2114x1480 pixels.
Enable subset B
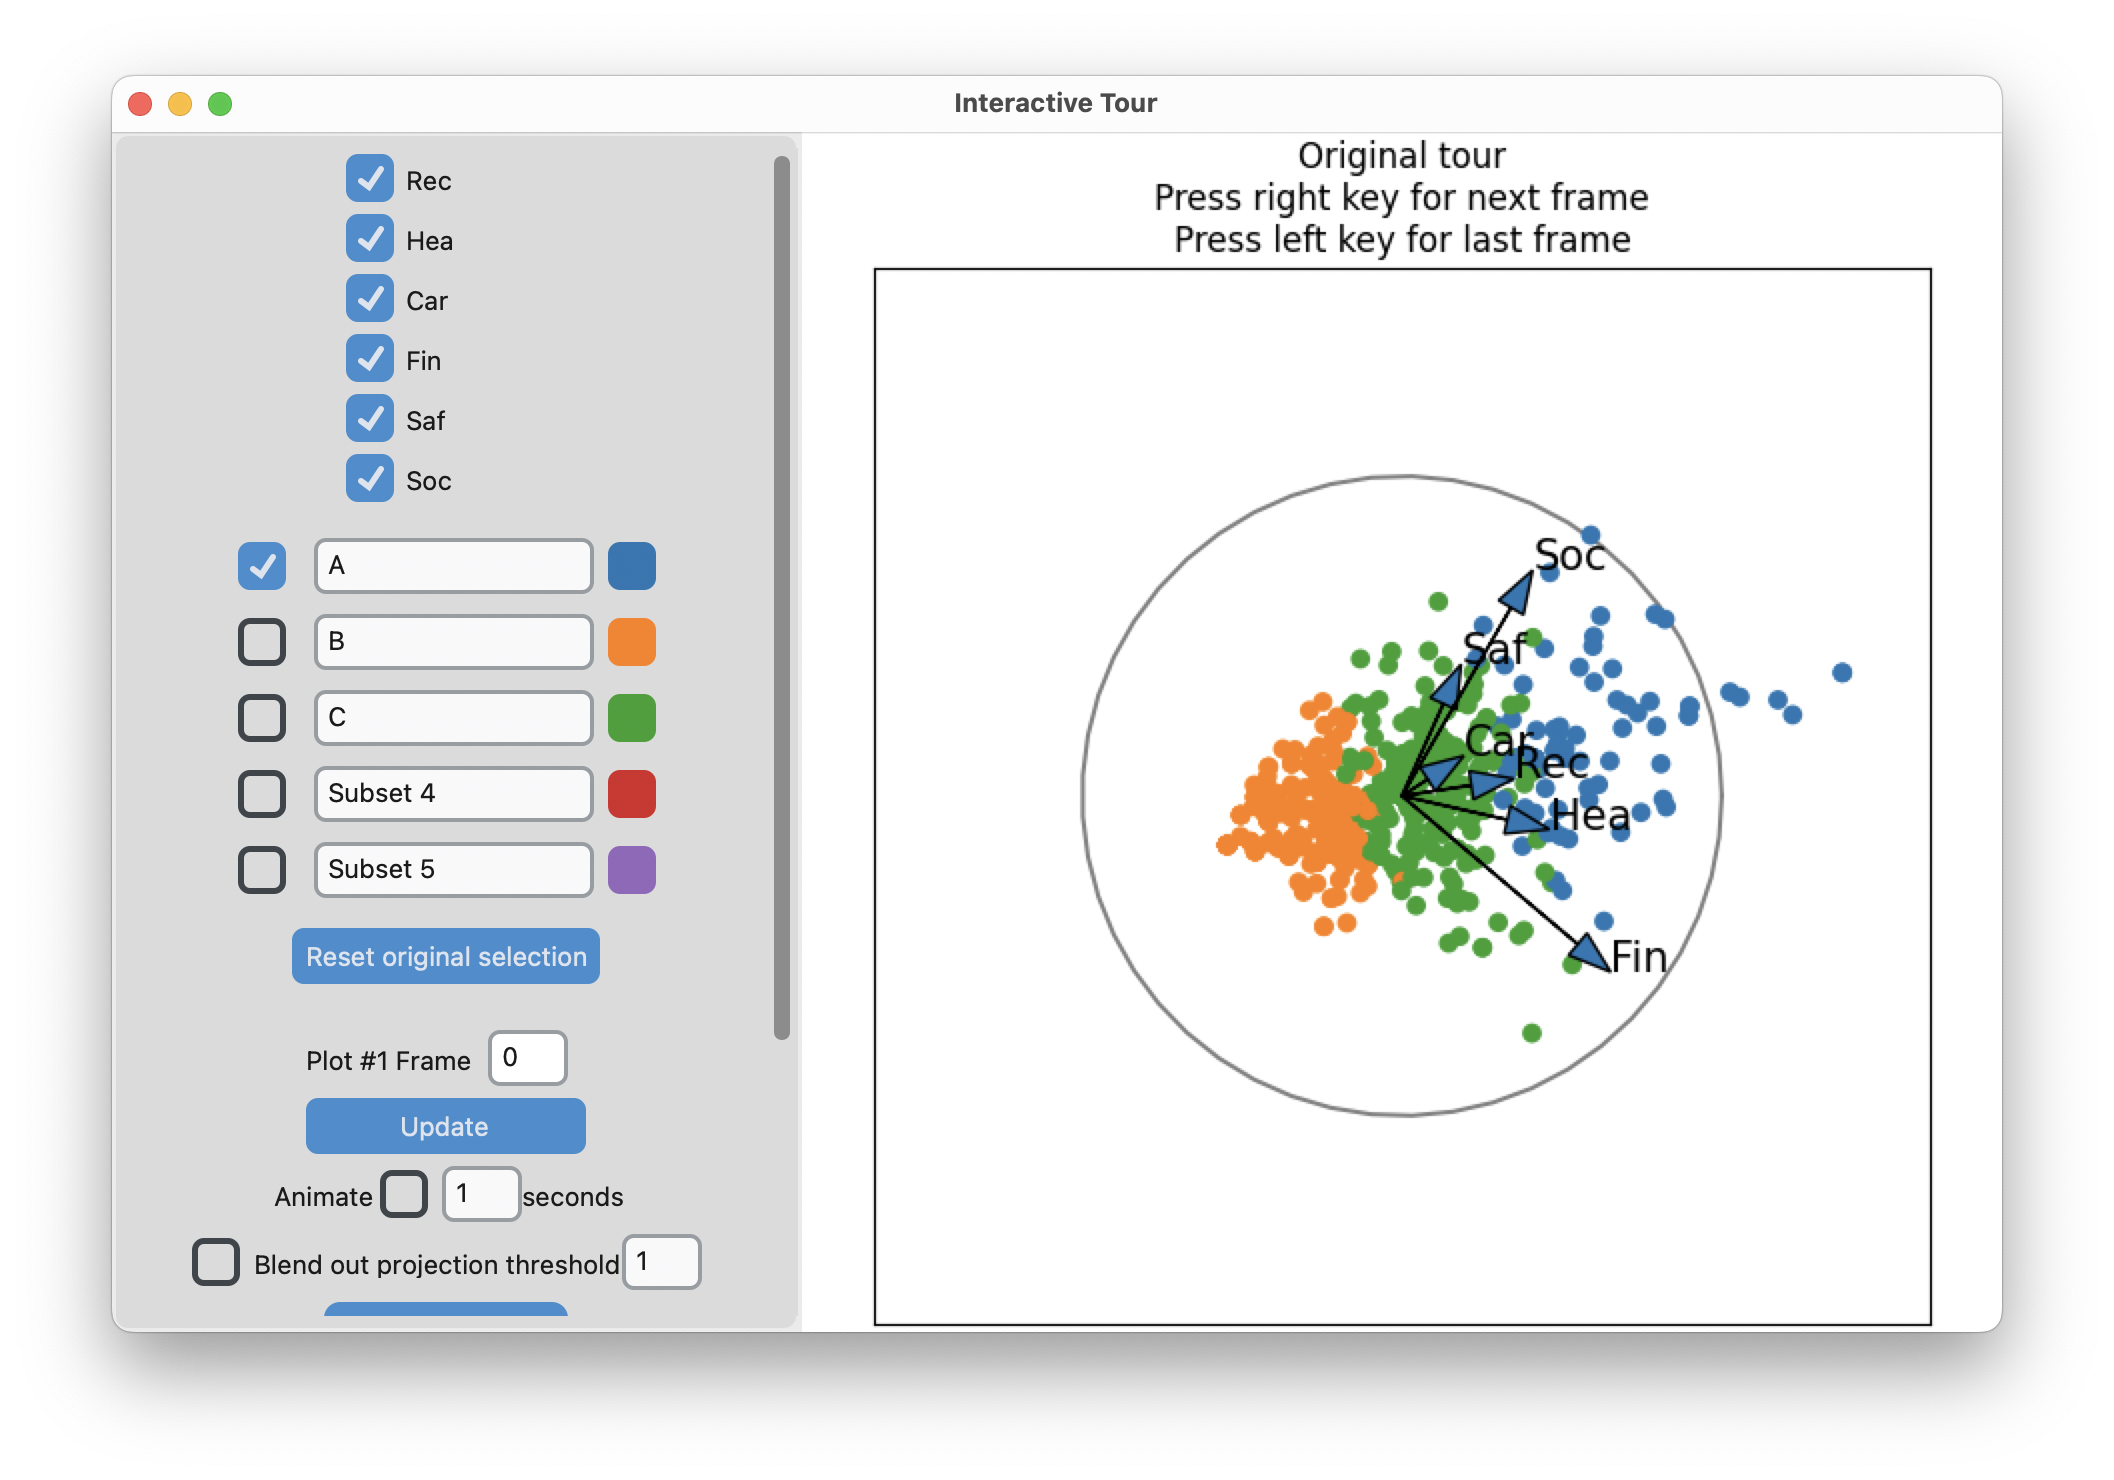coord(261,642)
